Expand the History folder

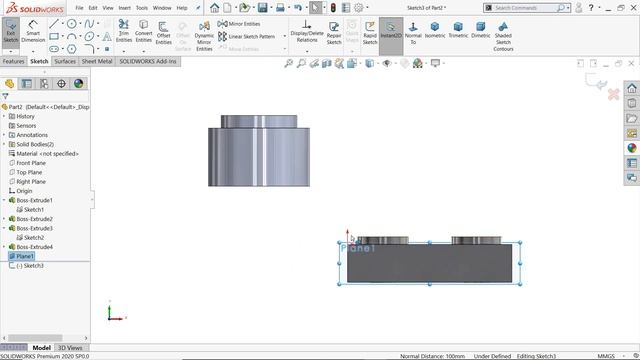[x=4, y=116]
